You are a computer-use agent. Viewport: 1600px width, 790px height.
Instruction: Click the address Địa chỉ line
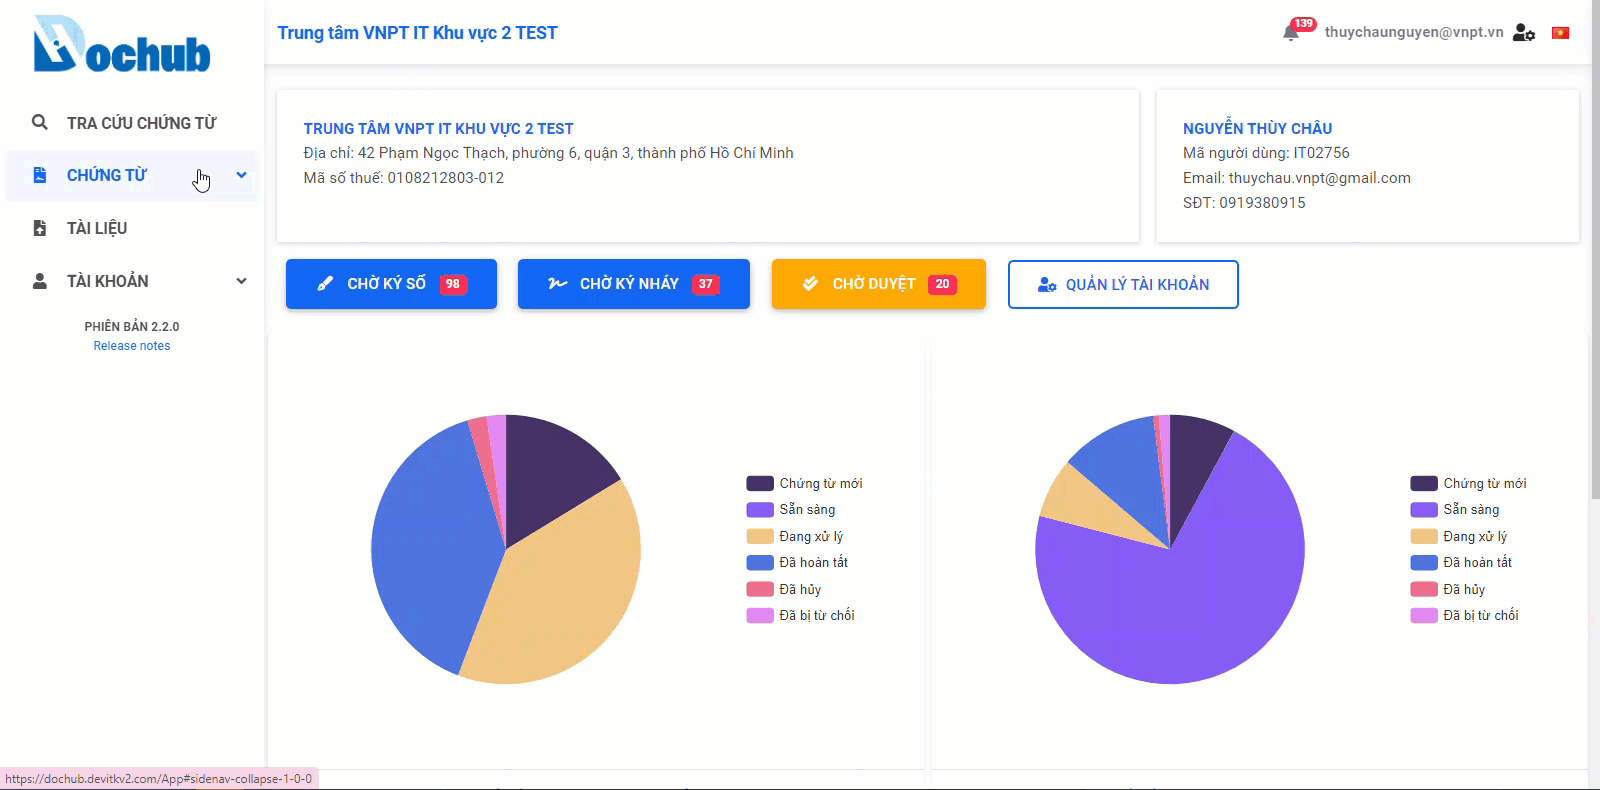tap(548, 153)
